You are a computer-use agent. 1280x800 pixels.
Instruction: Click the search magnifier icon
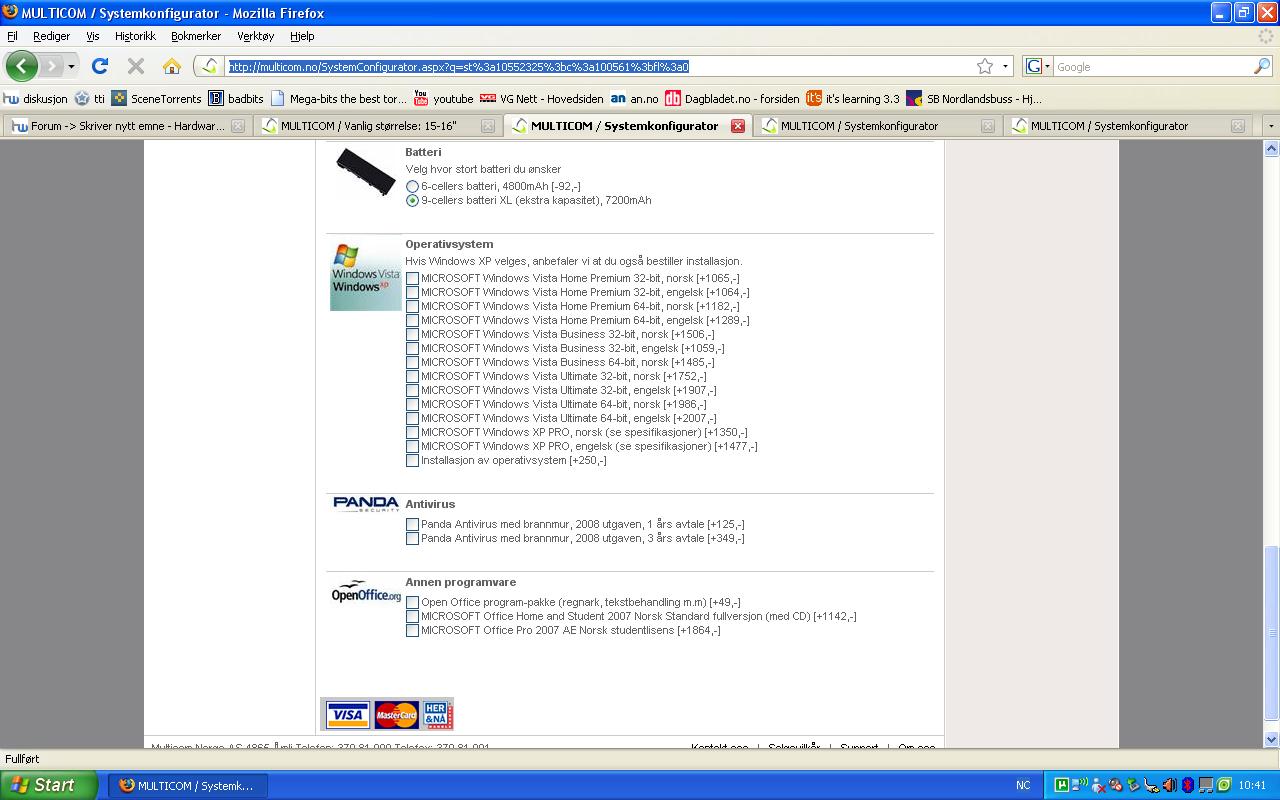click(1262, 66)
